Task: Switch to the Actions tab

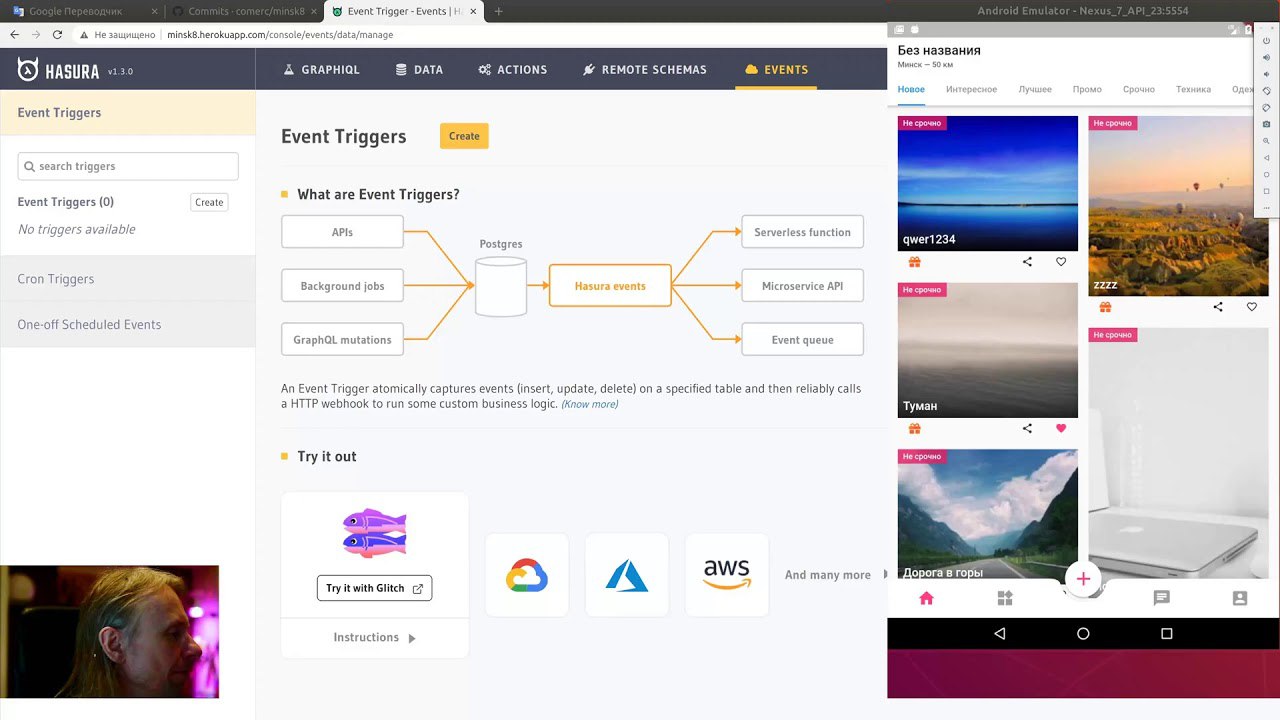Action: 512,70
